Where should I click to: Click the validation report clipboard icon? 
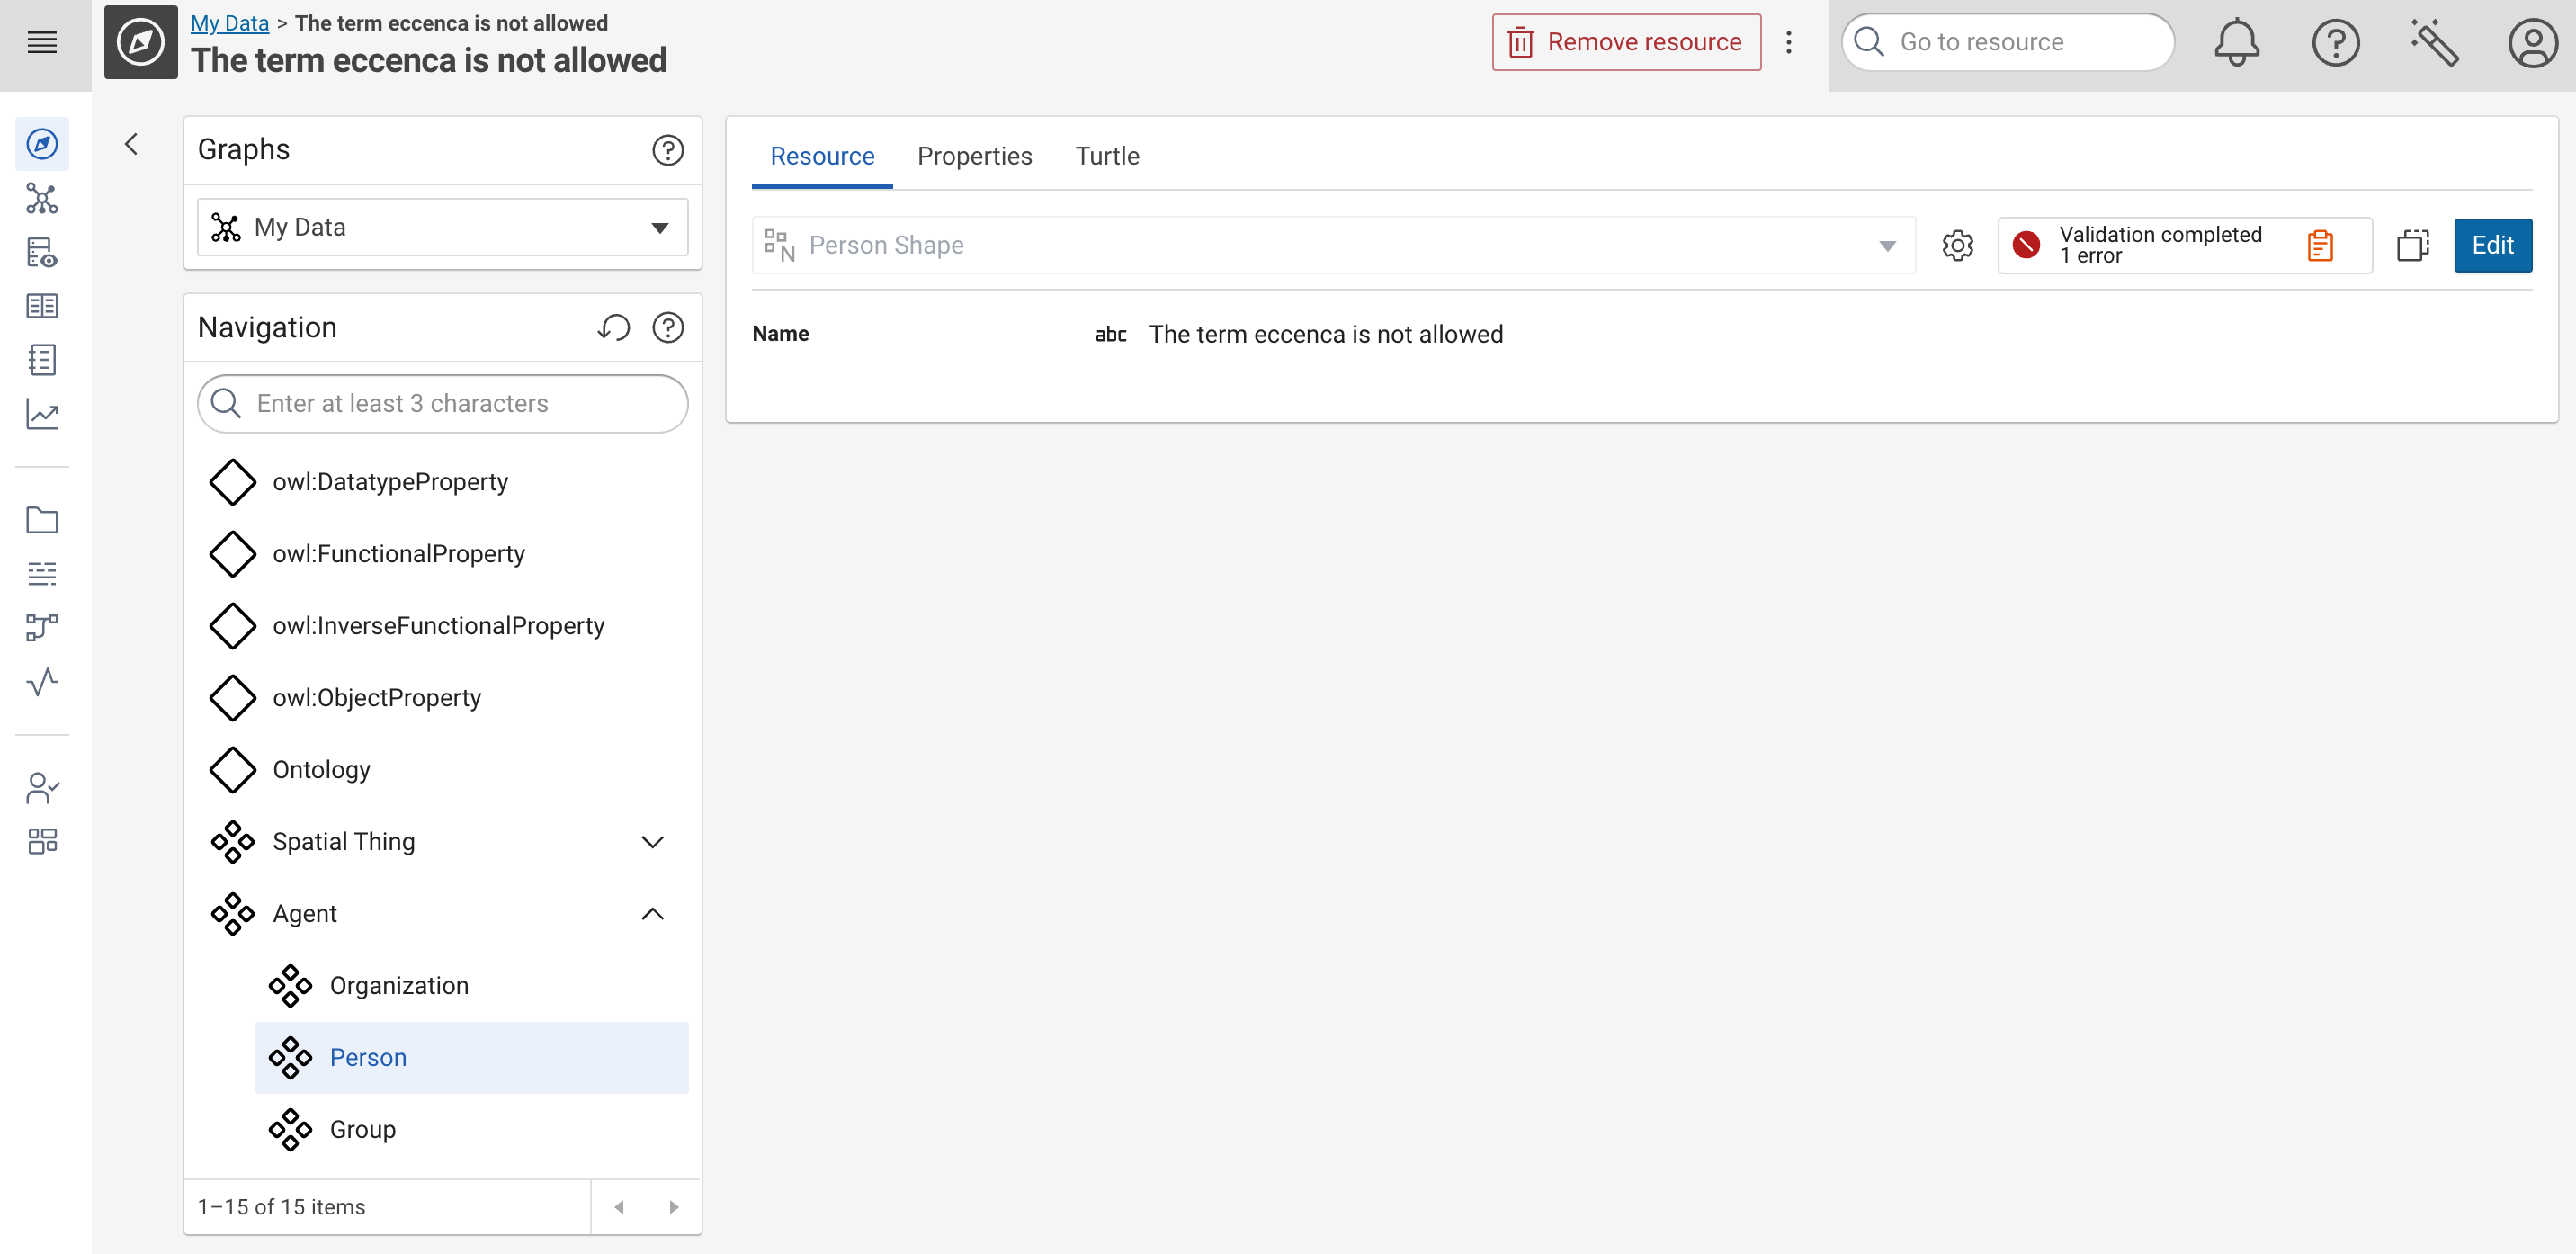pyautogui.click(x=2320, y=245)
